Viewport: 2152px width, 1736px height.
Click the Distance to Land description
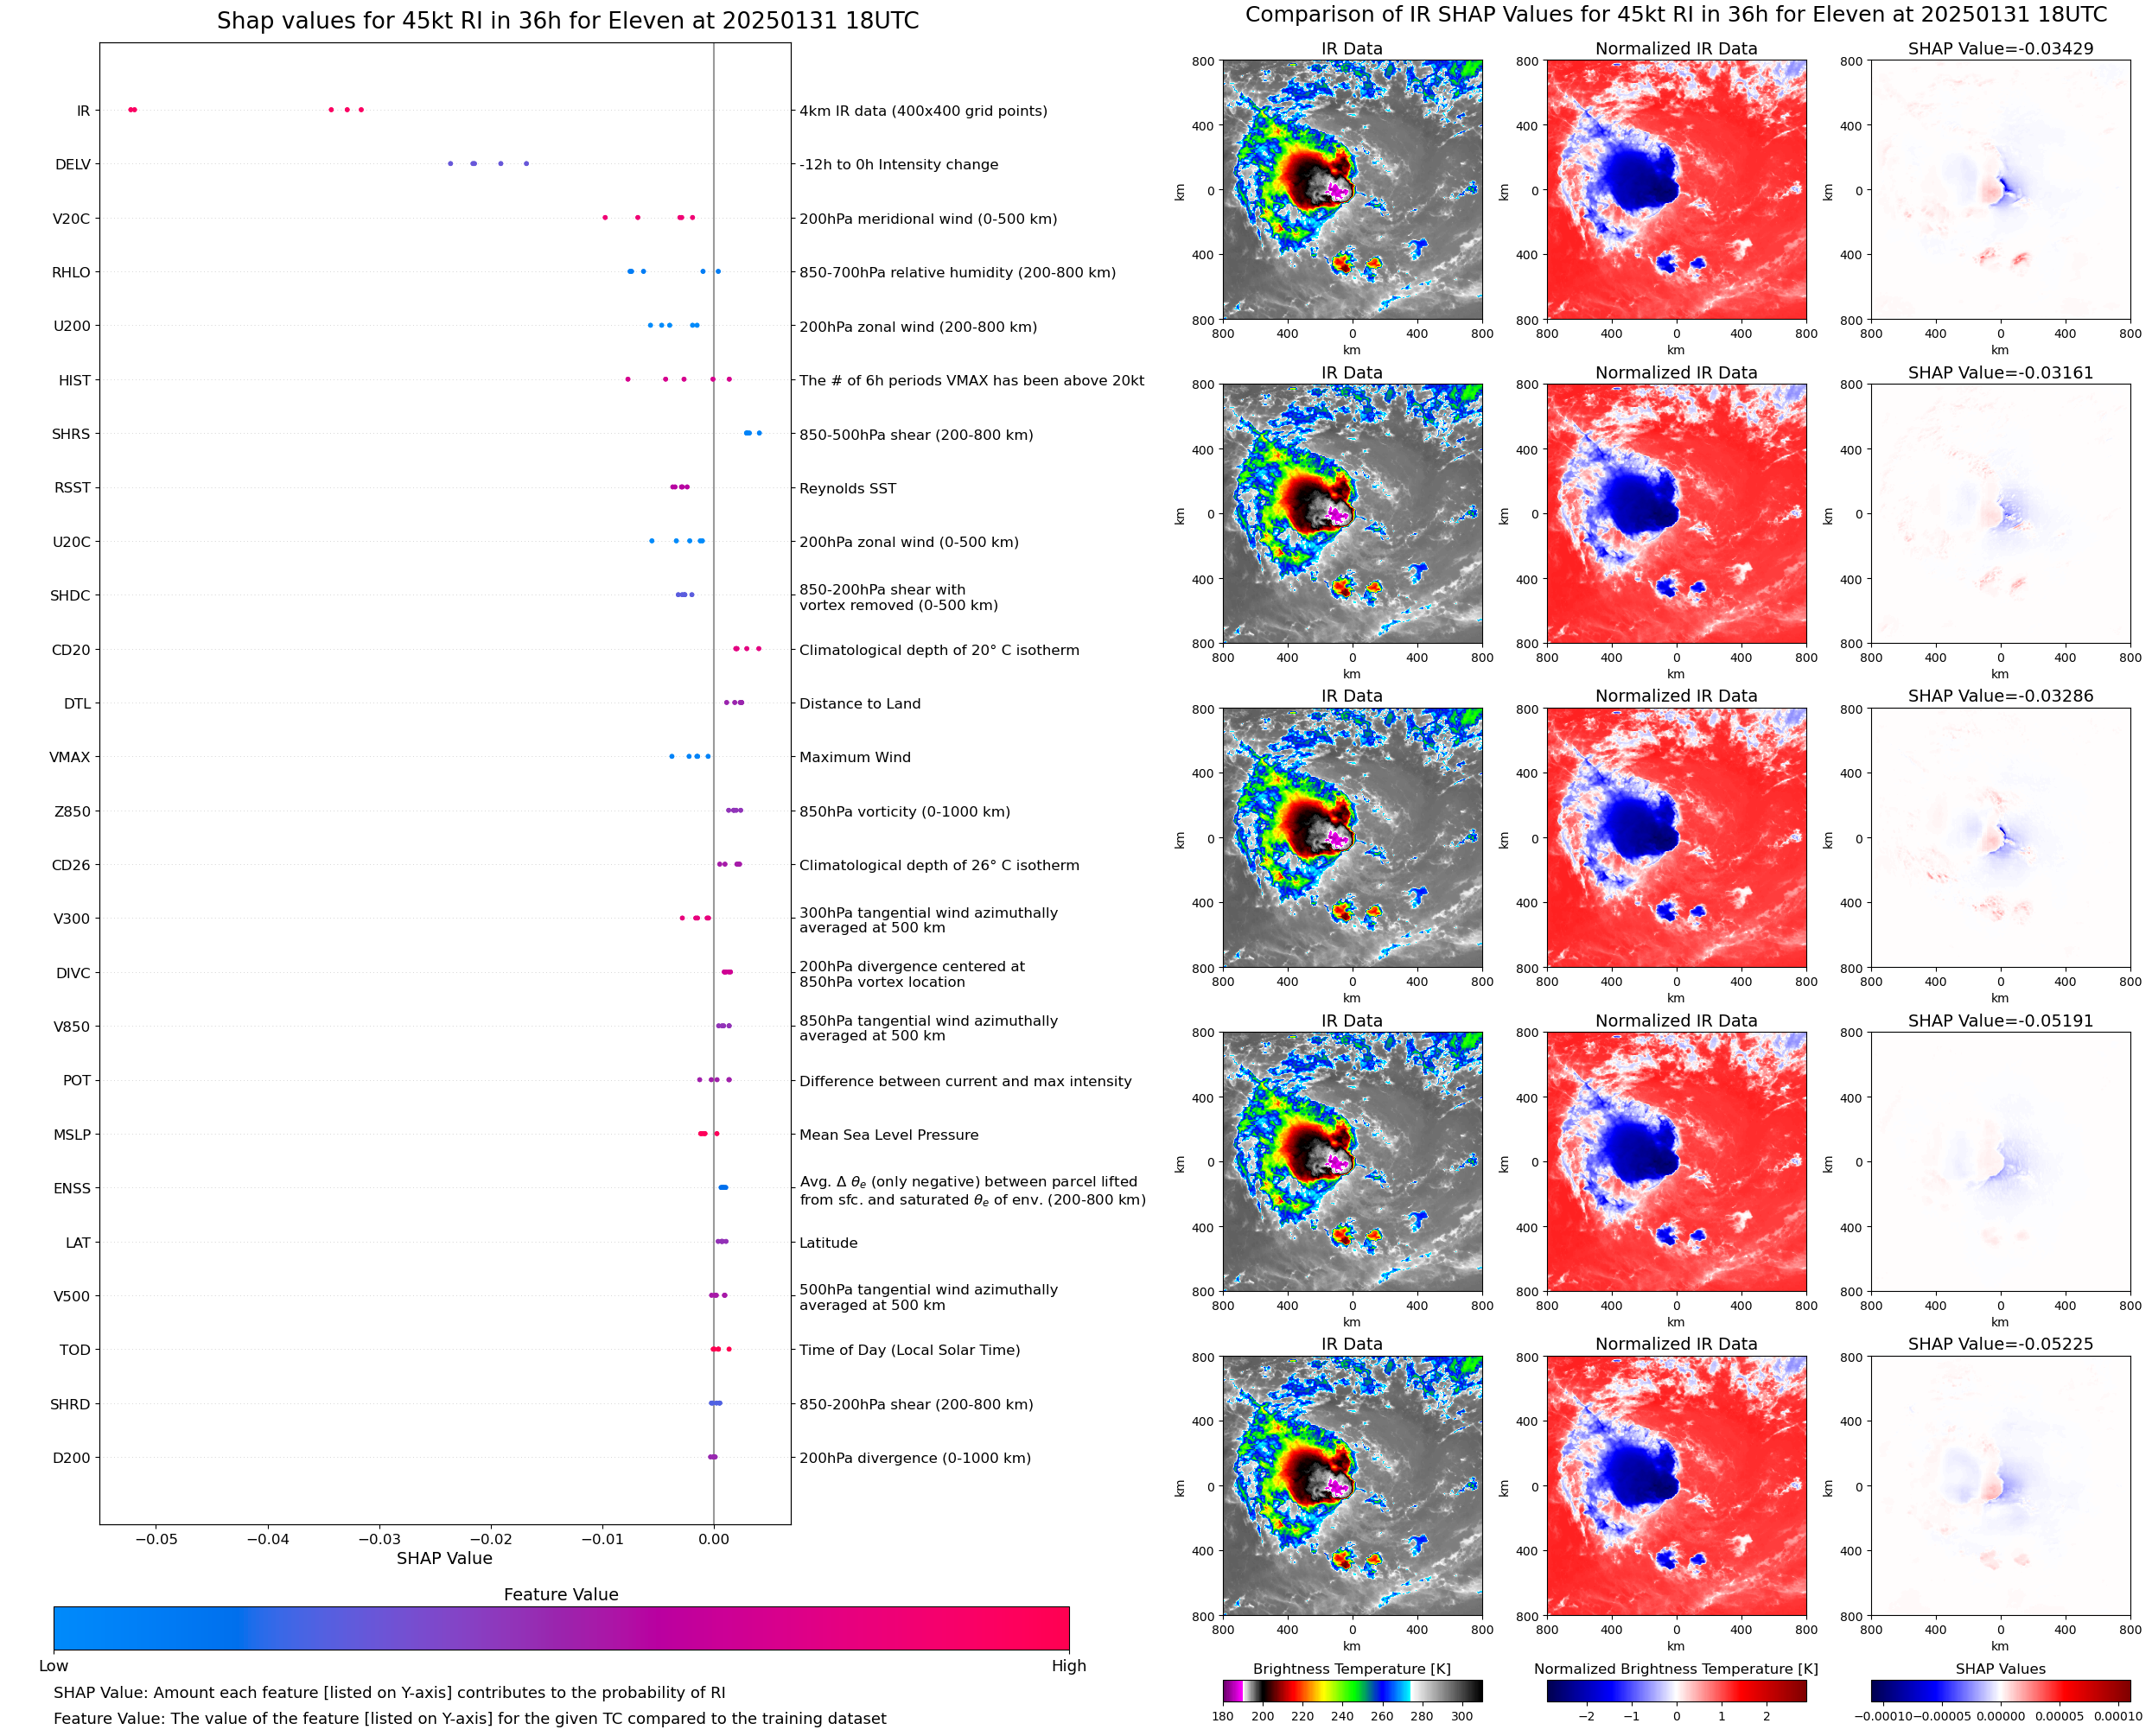pyautogui.click(x=859, y=704)
